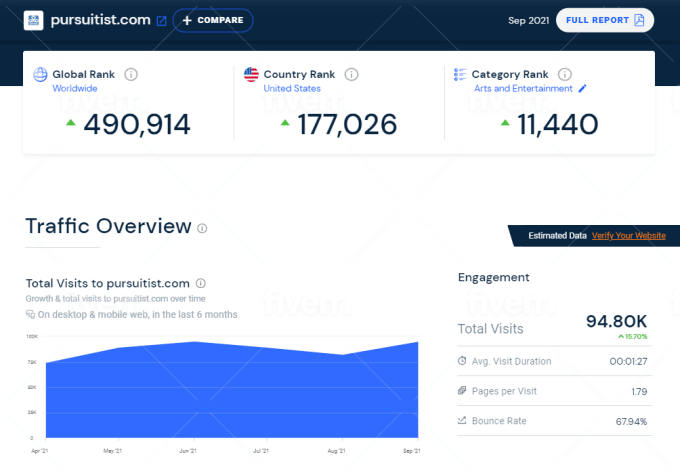Click the pages per visit value 1.79

point(639,392)
